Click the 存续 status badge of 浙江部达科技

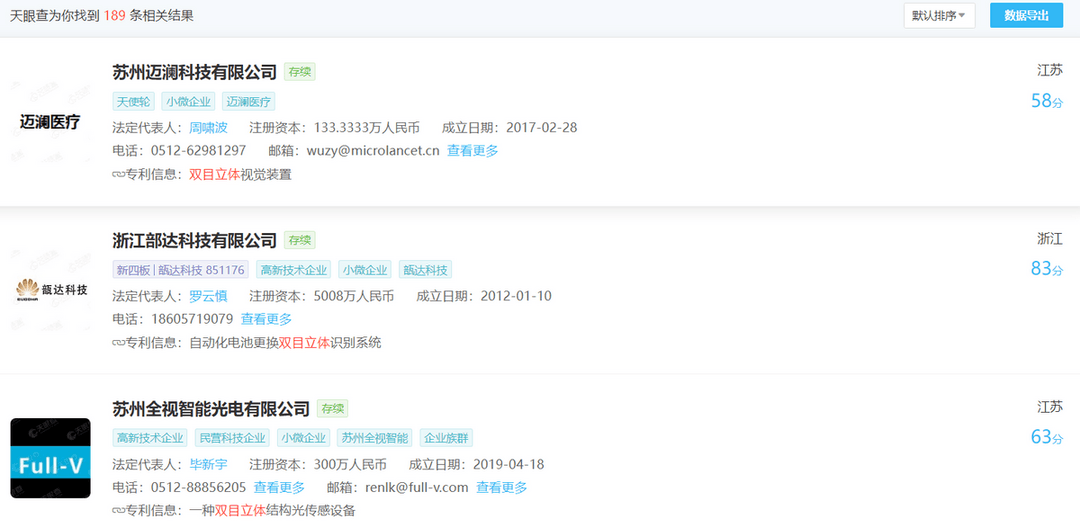point(300,240)
